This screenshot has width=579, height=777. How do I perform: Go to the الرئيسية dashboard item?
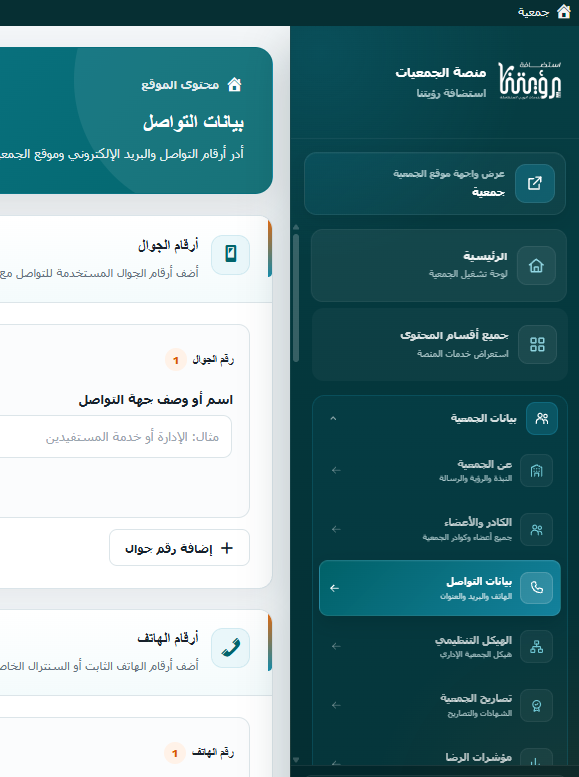[439, 265]
